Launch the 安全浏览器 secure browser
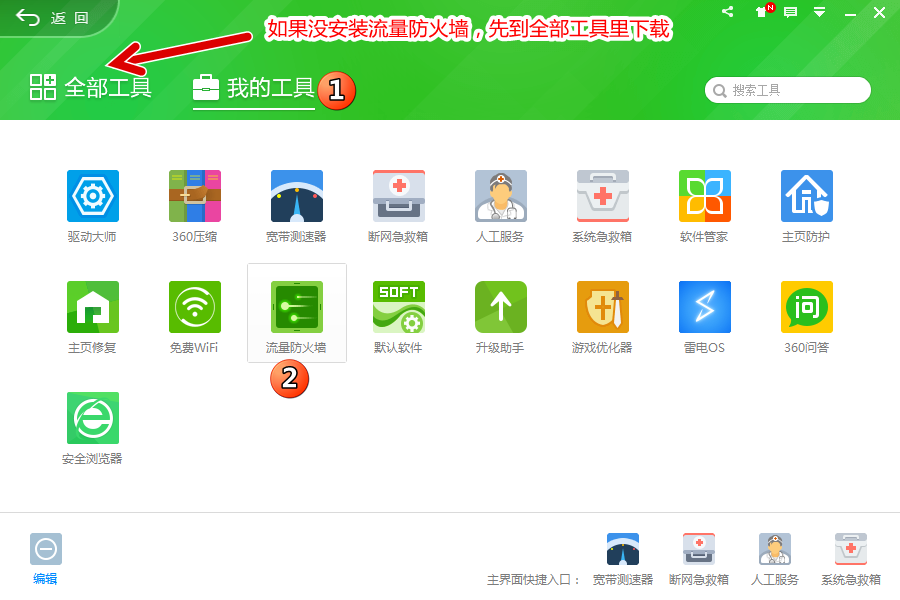Viewport: 900px width, 600px height. [92, 417]
